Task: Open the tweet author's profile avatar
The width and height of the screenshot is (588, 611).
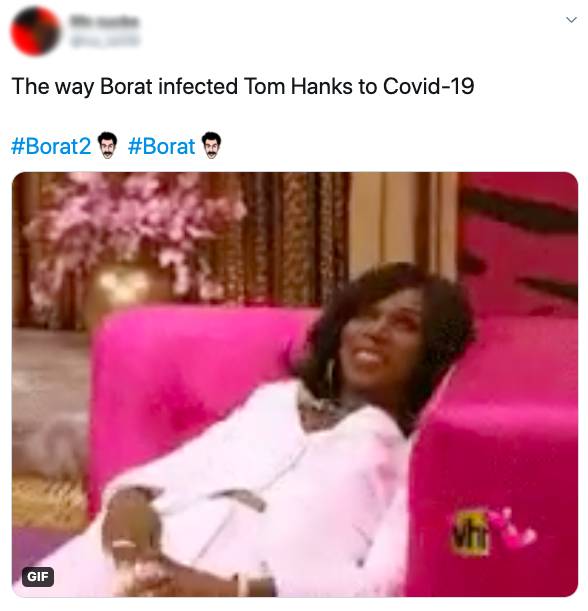Action: click(35, 31)
